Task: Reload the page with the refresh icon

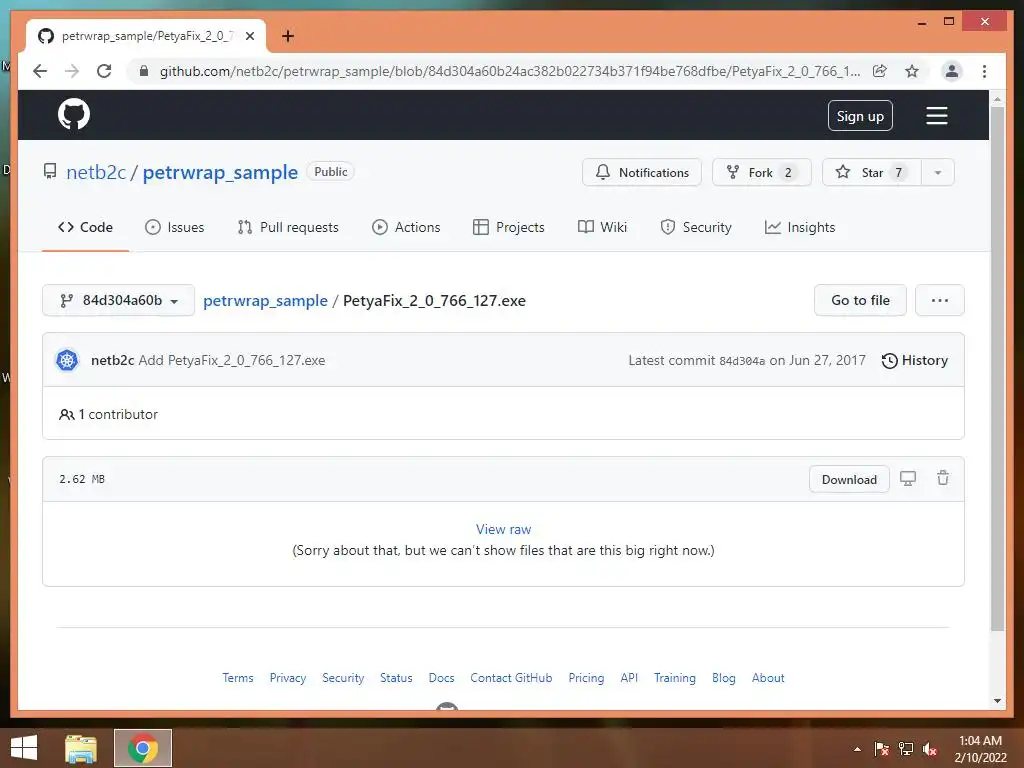Action: pyautogui.click(x=104, y=71)
